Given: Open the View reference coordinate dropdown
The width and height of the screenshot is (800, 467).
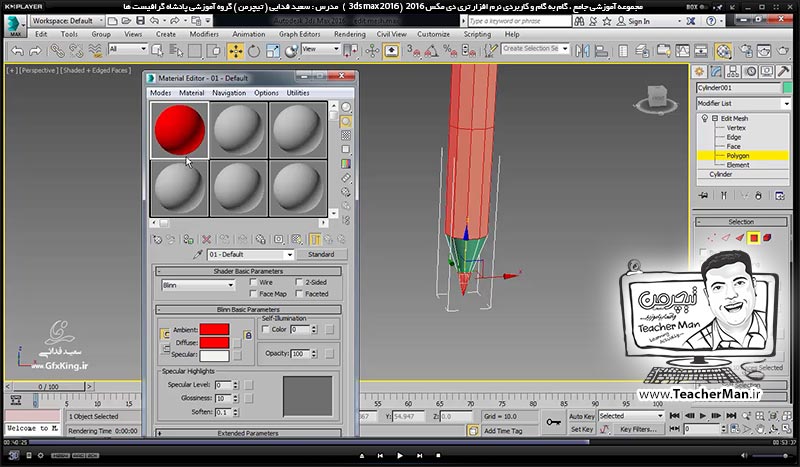Looking at the screenshot, I should click(320, 49).
